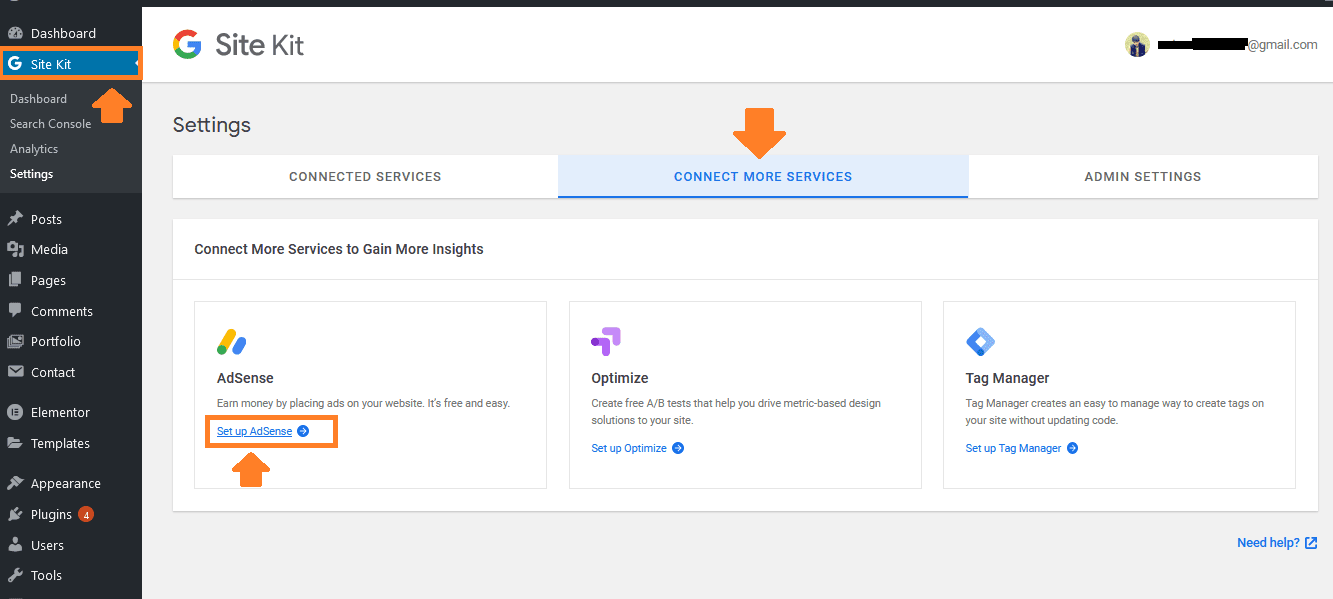Click the Appearance brush icon
The image size is (1333, 599).
(x=15, y=483)
